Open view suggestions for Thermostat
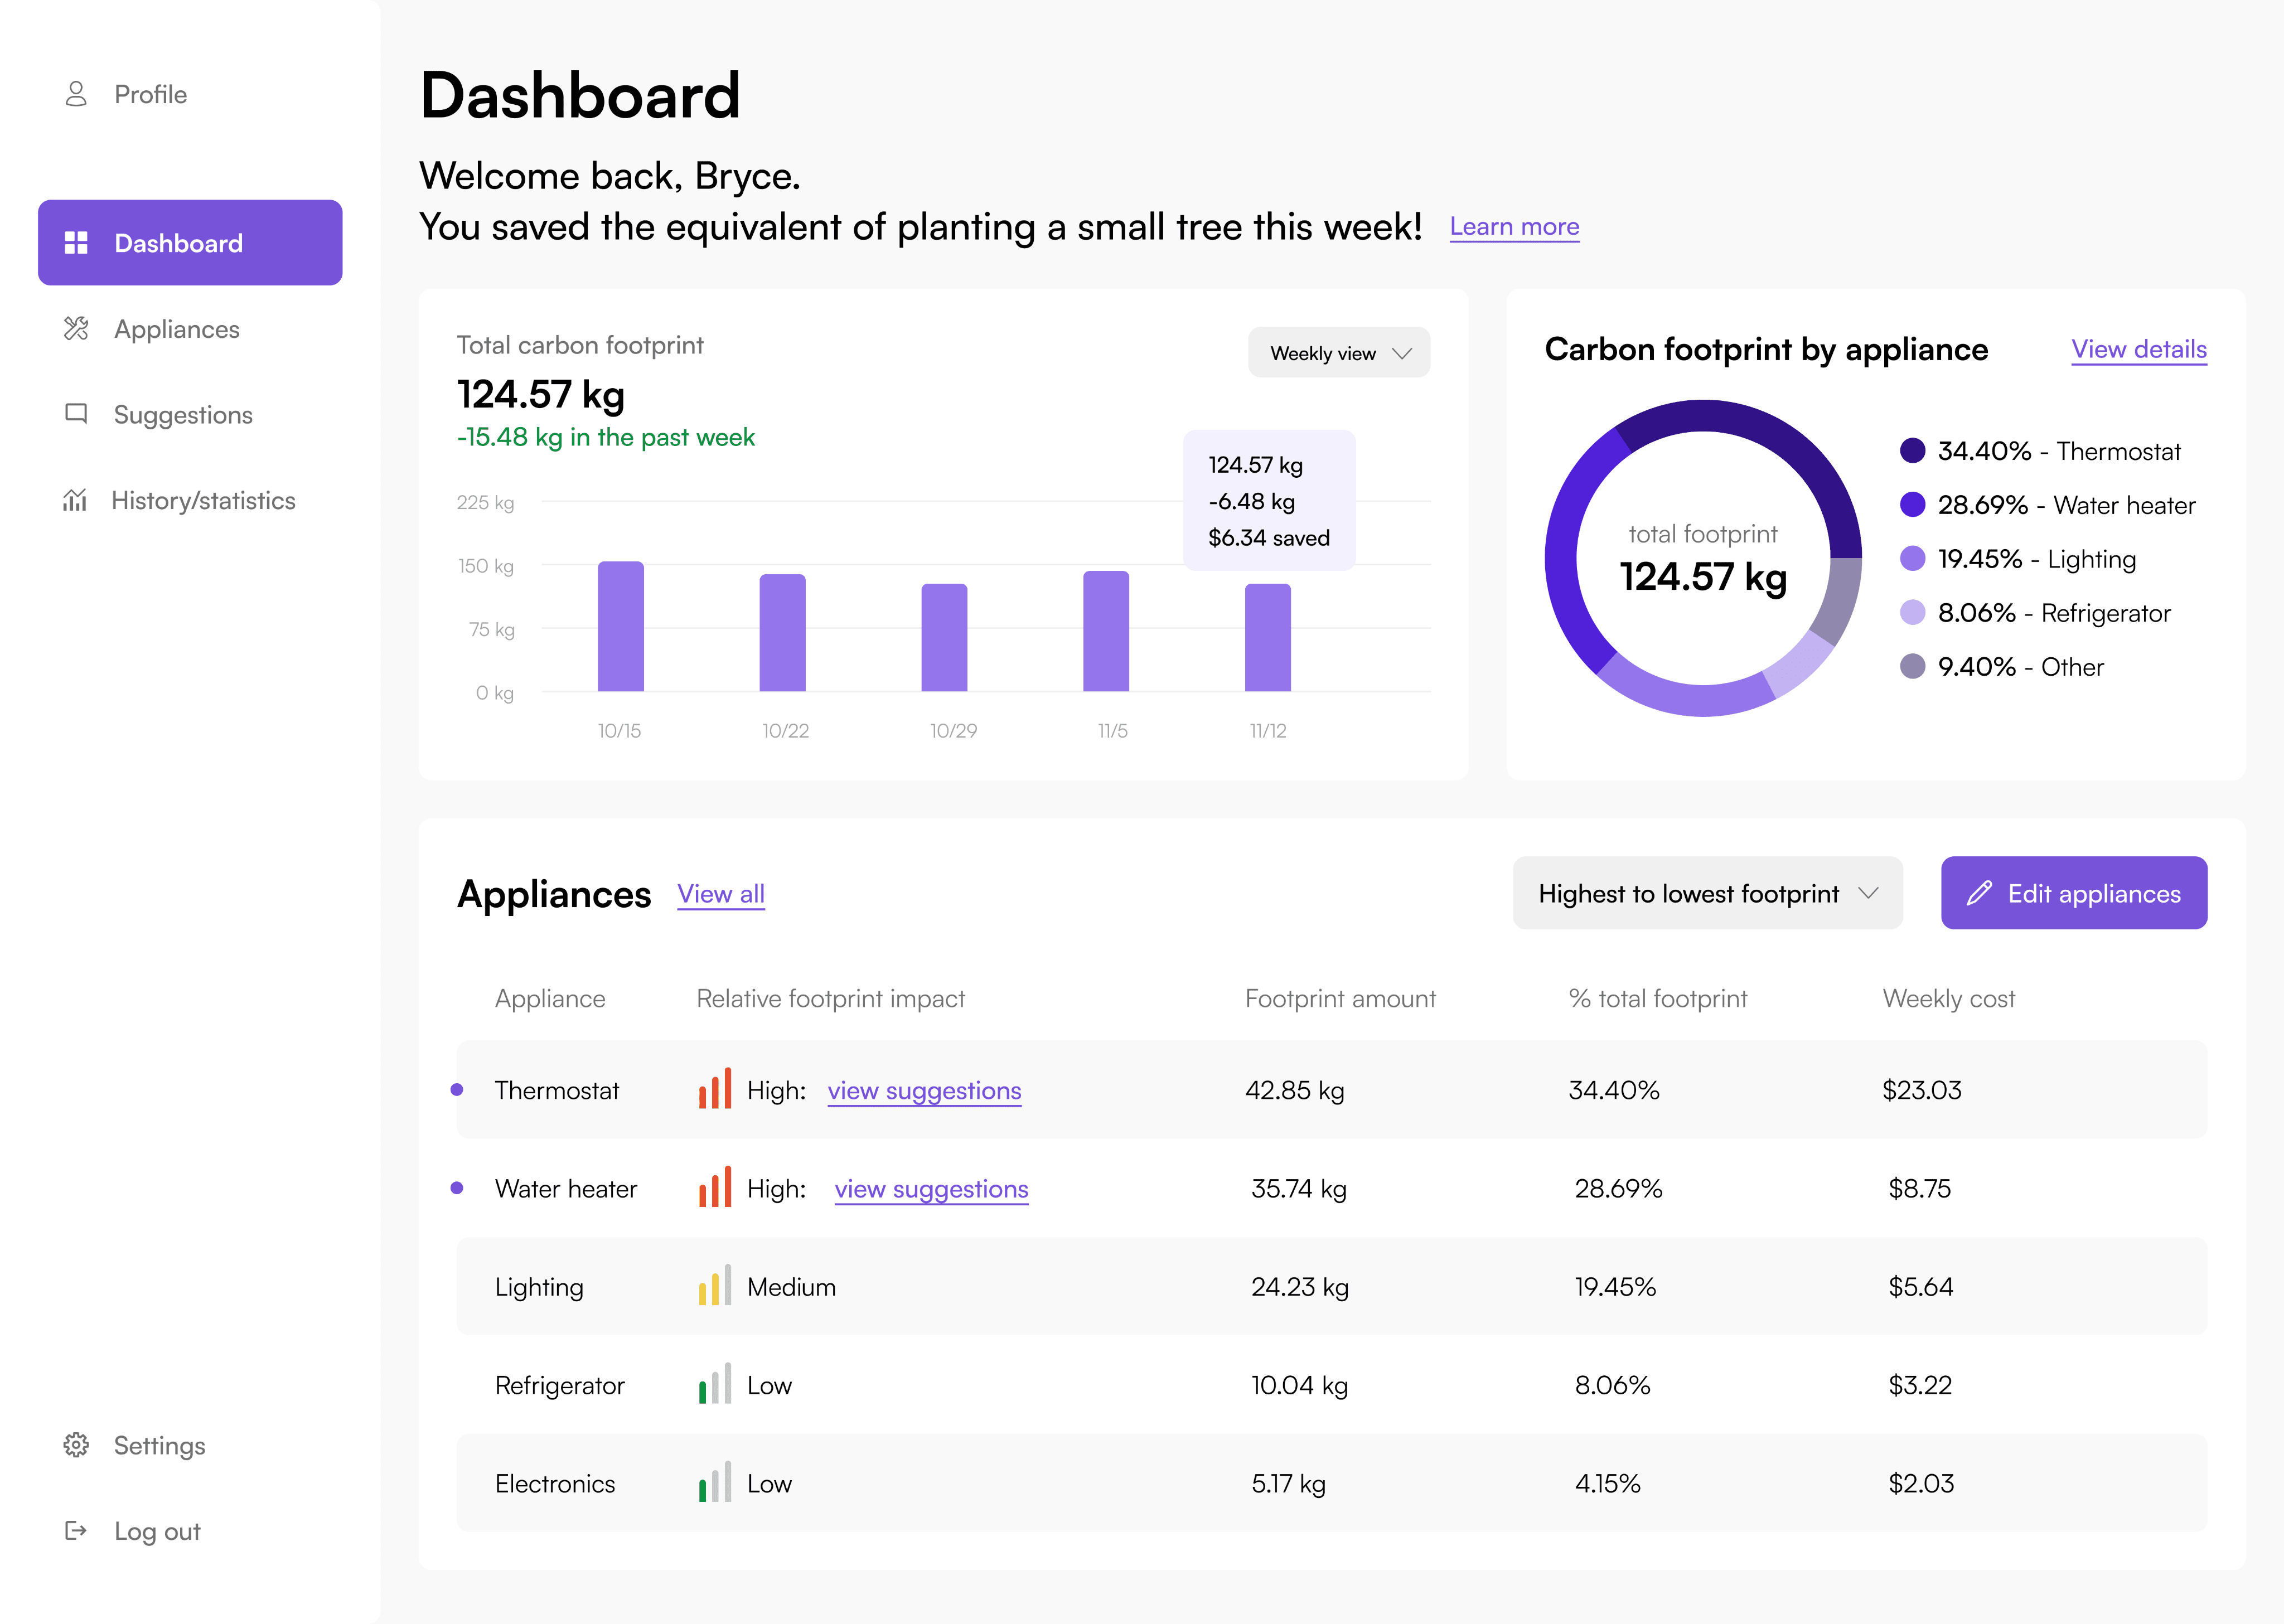This screenshot has width=2284, height=1624. coord(924,1091)
